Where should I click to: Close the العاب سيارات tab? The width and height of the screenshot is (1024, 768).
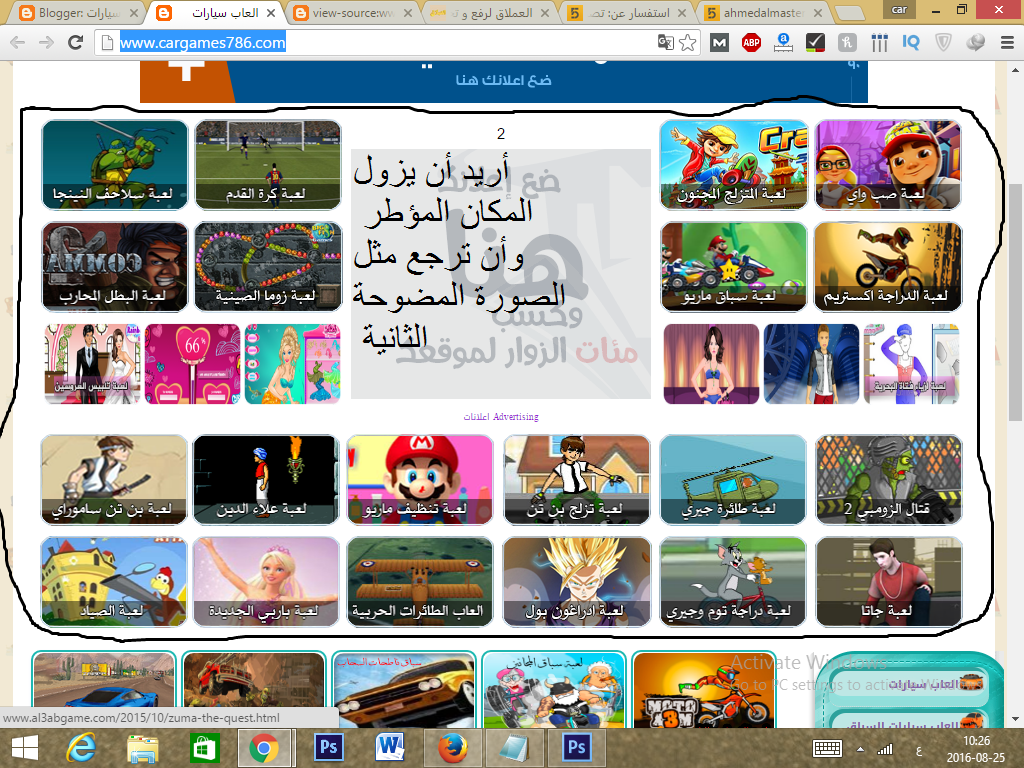270,13
